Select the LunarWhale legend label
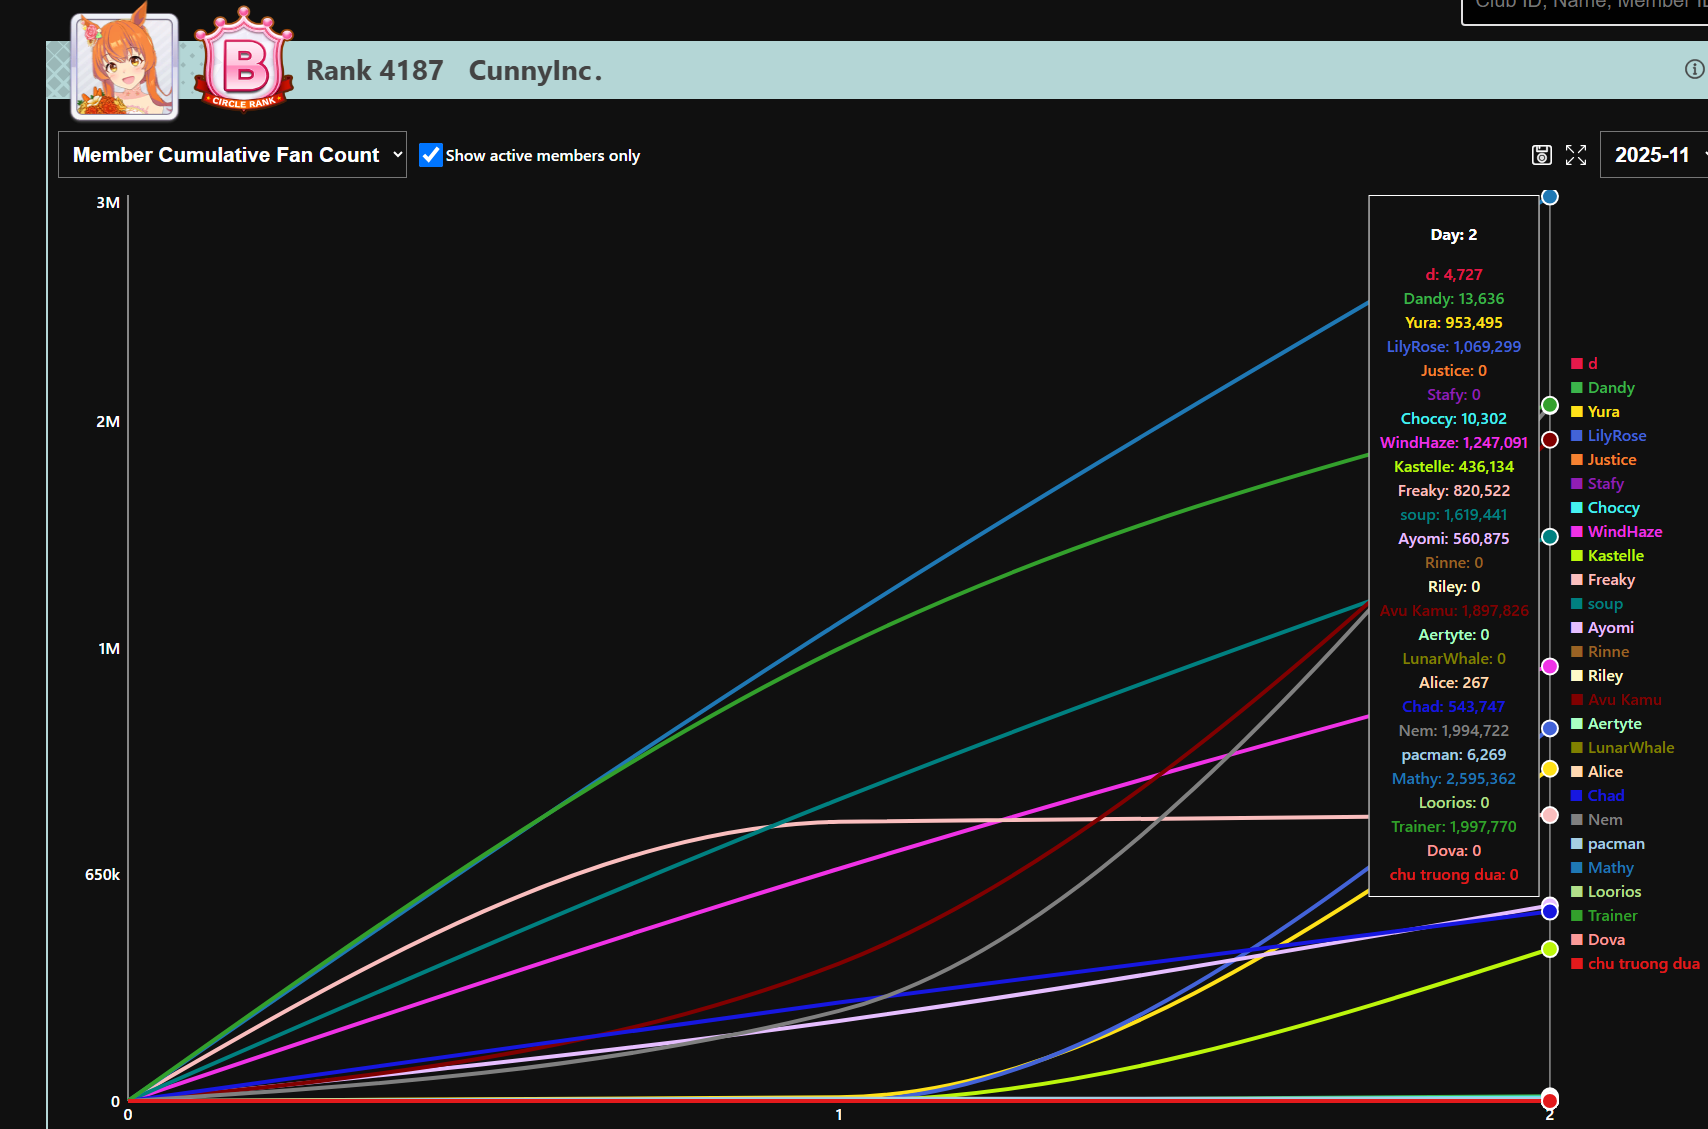Viewport: 1708px width, 1129px height. (x=1631, y=748)
